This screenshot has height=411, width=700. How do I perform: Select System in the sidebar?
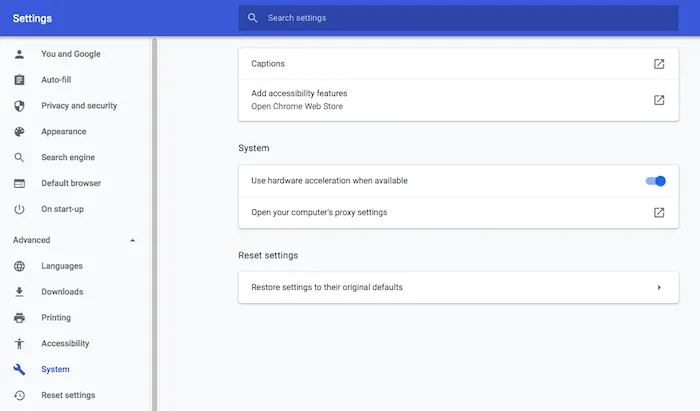55,369
